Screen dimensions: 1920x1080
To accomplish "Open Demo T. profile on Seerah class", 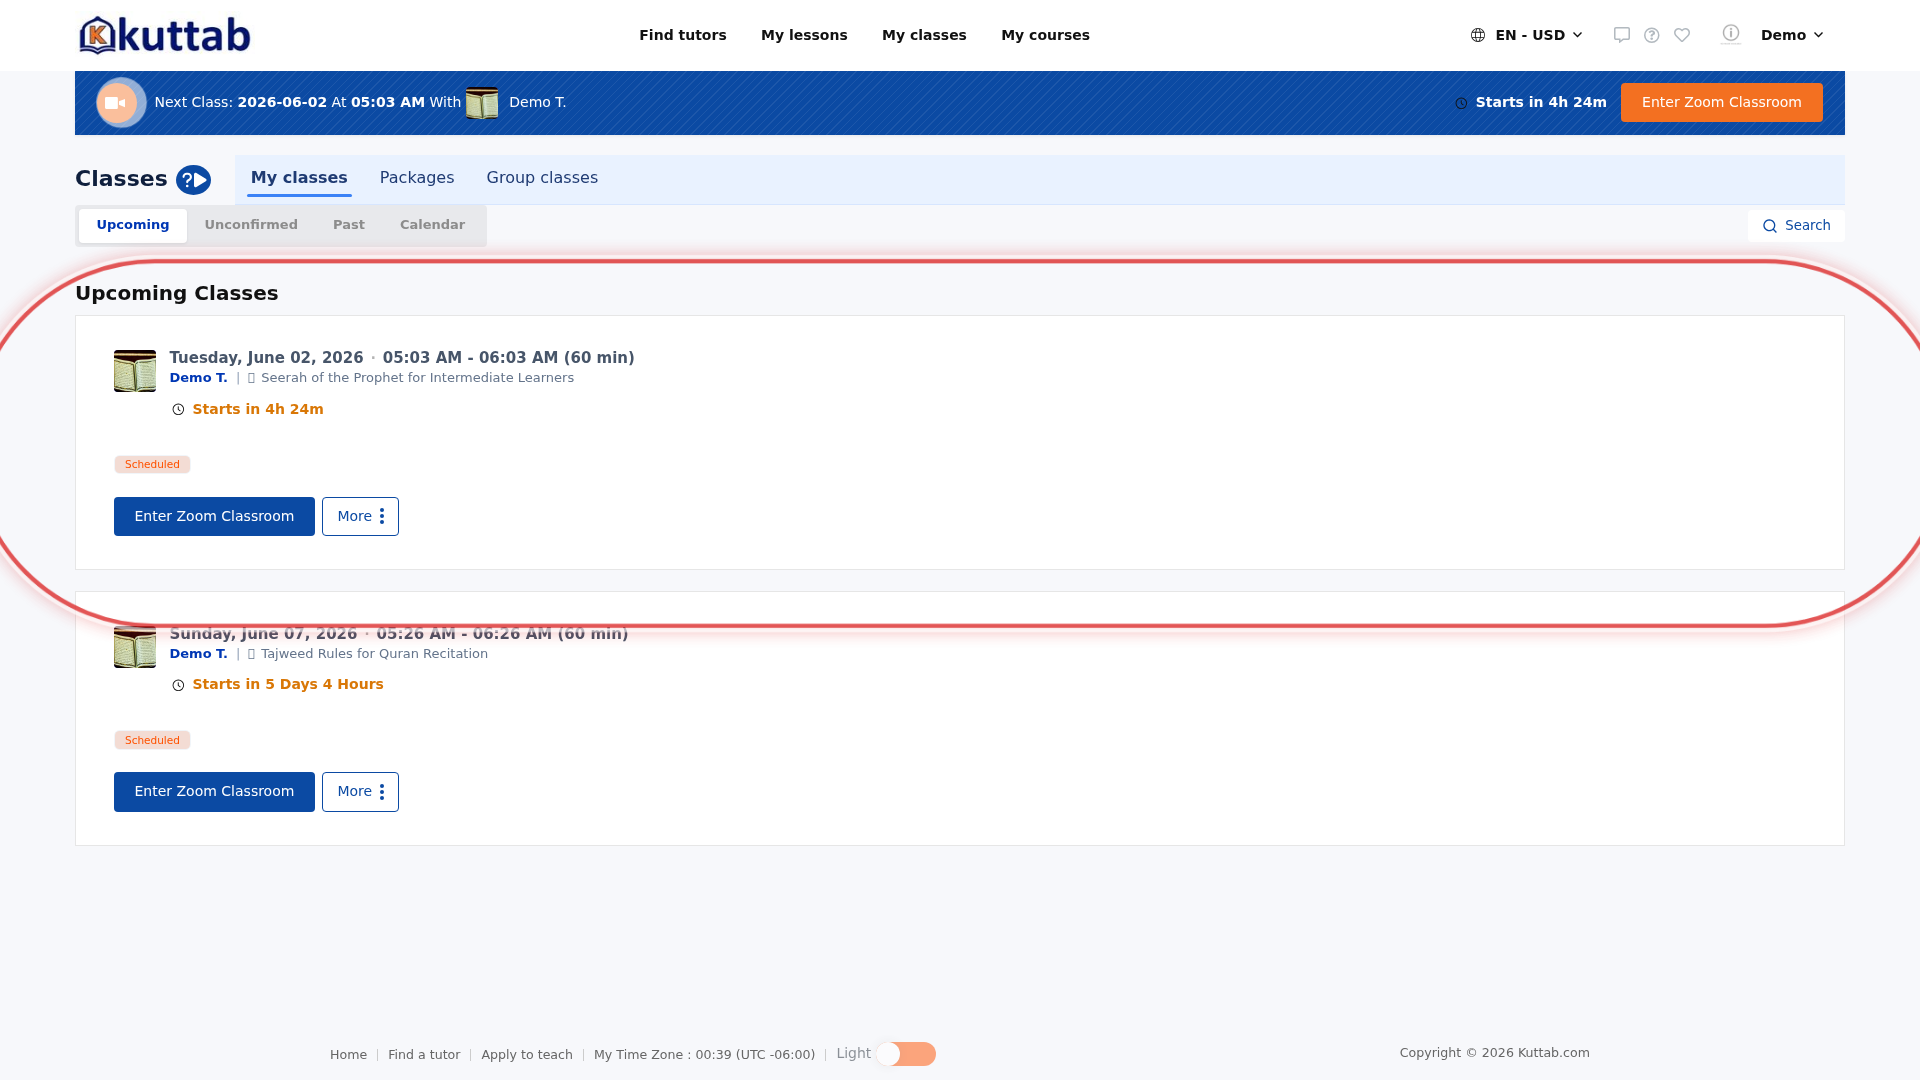I will click(x=198, y=378).
